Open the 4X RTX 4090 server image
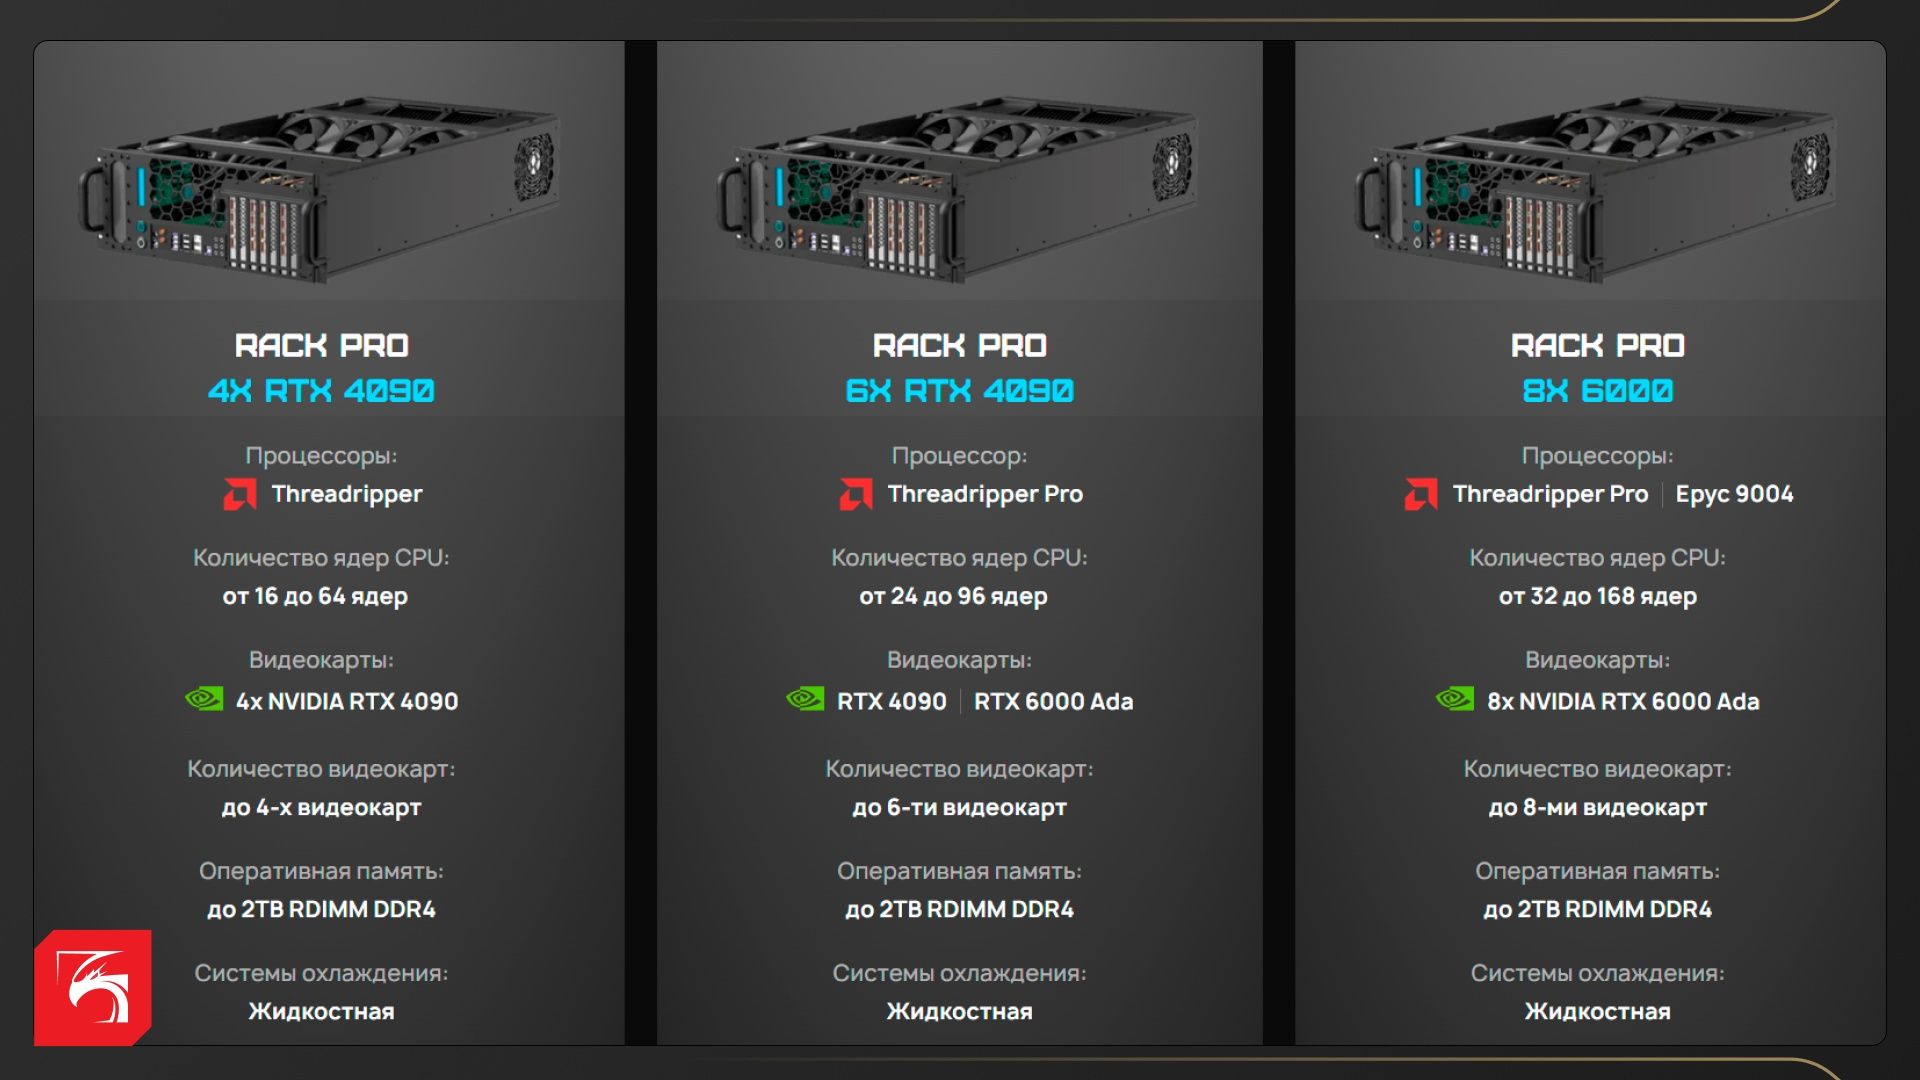1920x1080 pixels. [320, 188]
